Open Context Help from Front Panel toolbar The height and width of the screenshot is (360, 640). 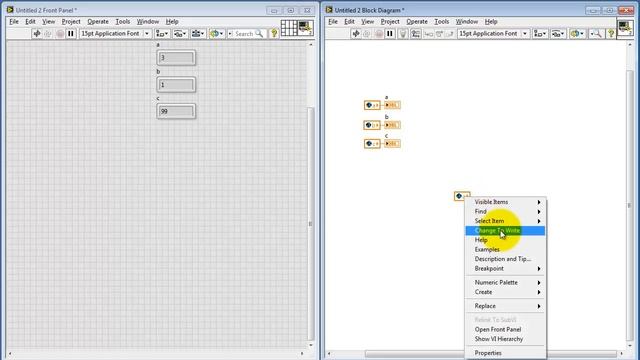coord(274,33)
